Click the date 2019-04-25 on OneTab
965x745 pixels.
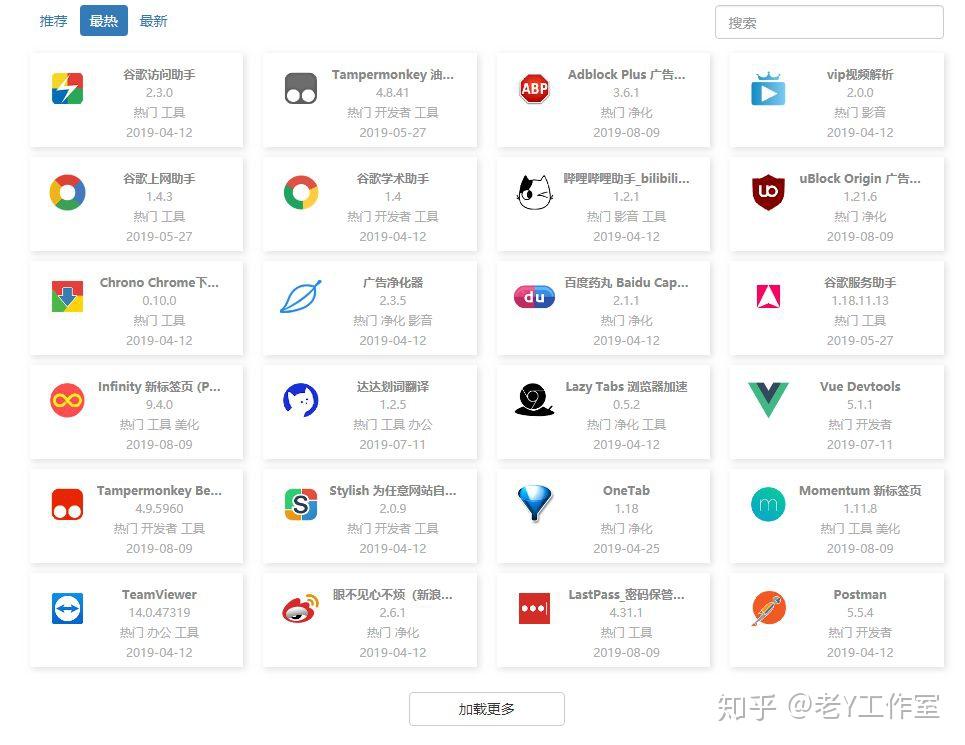click(x=626, y=548)
